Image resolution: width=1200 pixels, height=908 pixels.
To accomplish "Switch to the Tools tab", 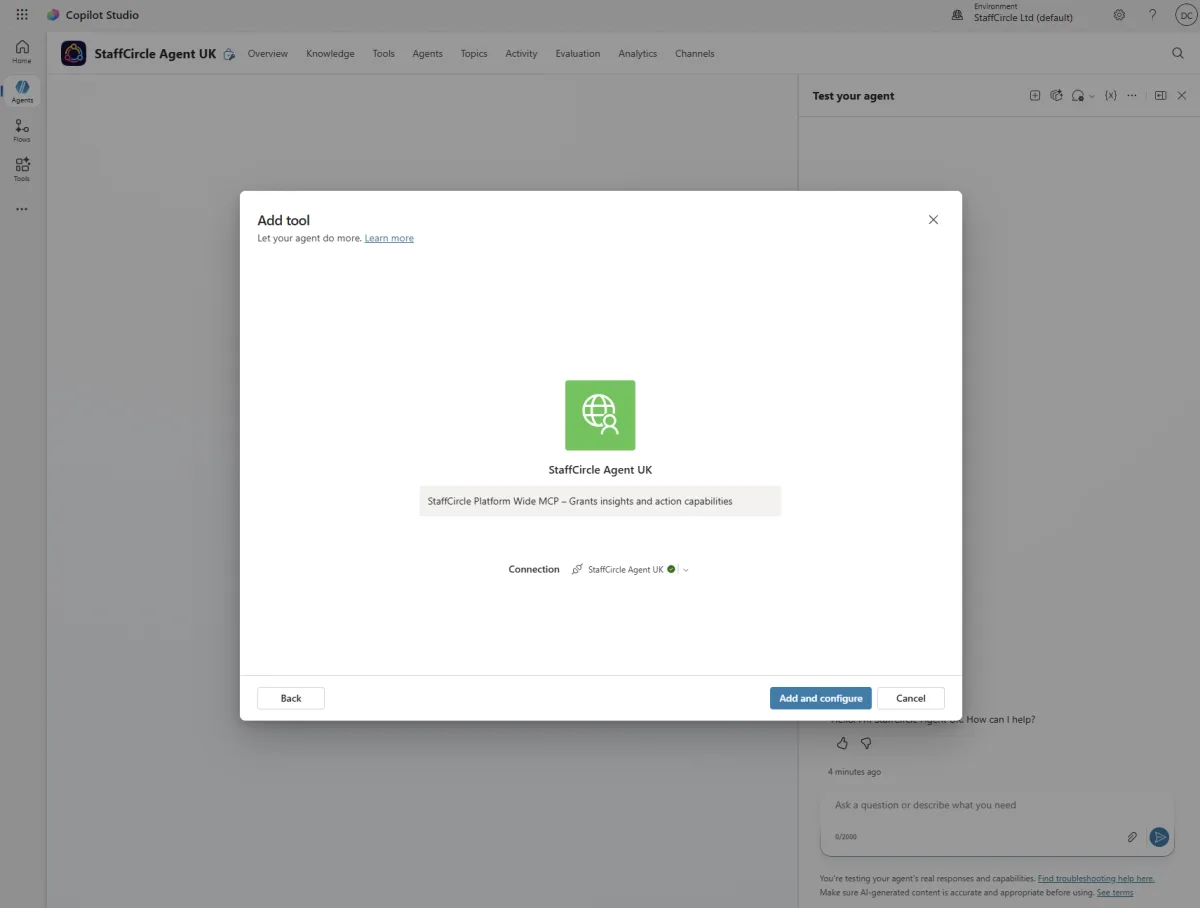I will click(x=384, y=54).
